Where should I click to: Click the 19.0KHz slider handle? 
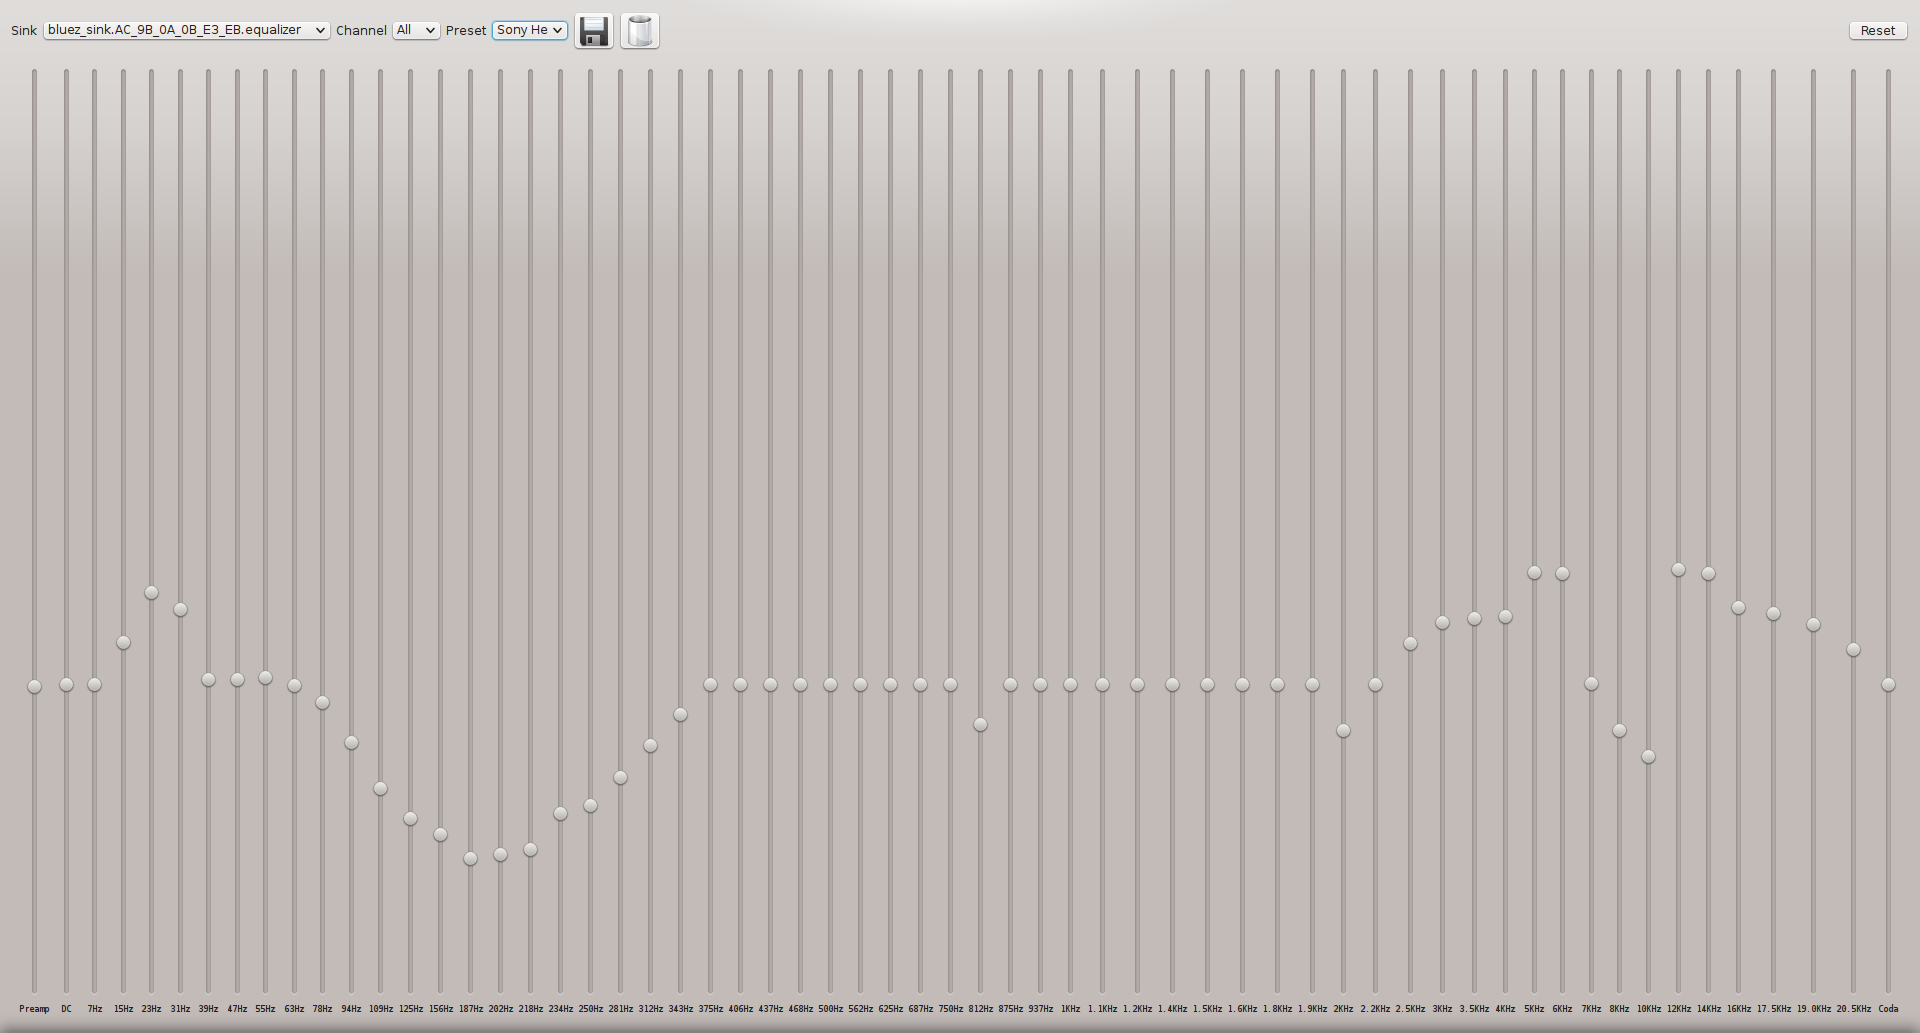tap(1813, 624)
